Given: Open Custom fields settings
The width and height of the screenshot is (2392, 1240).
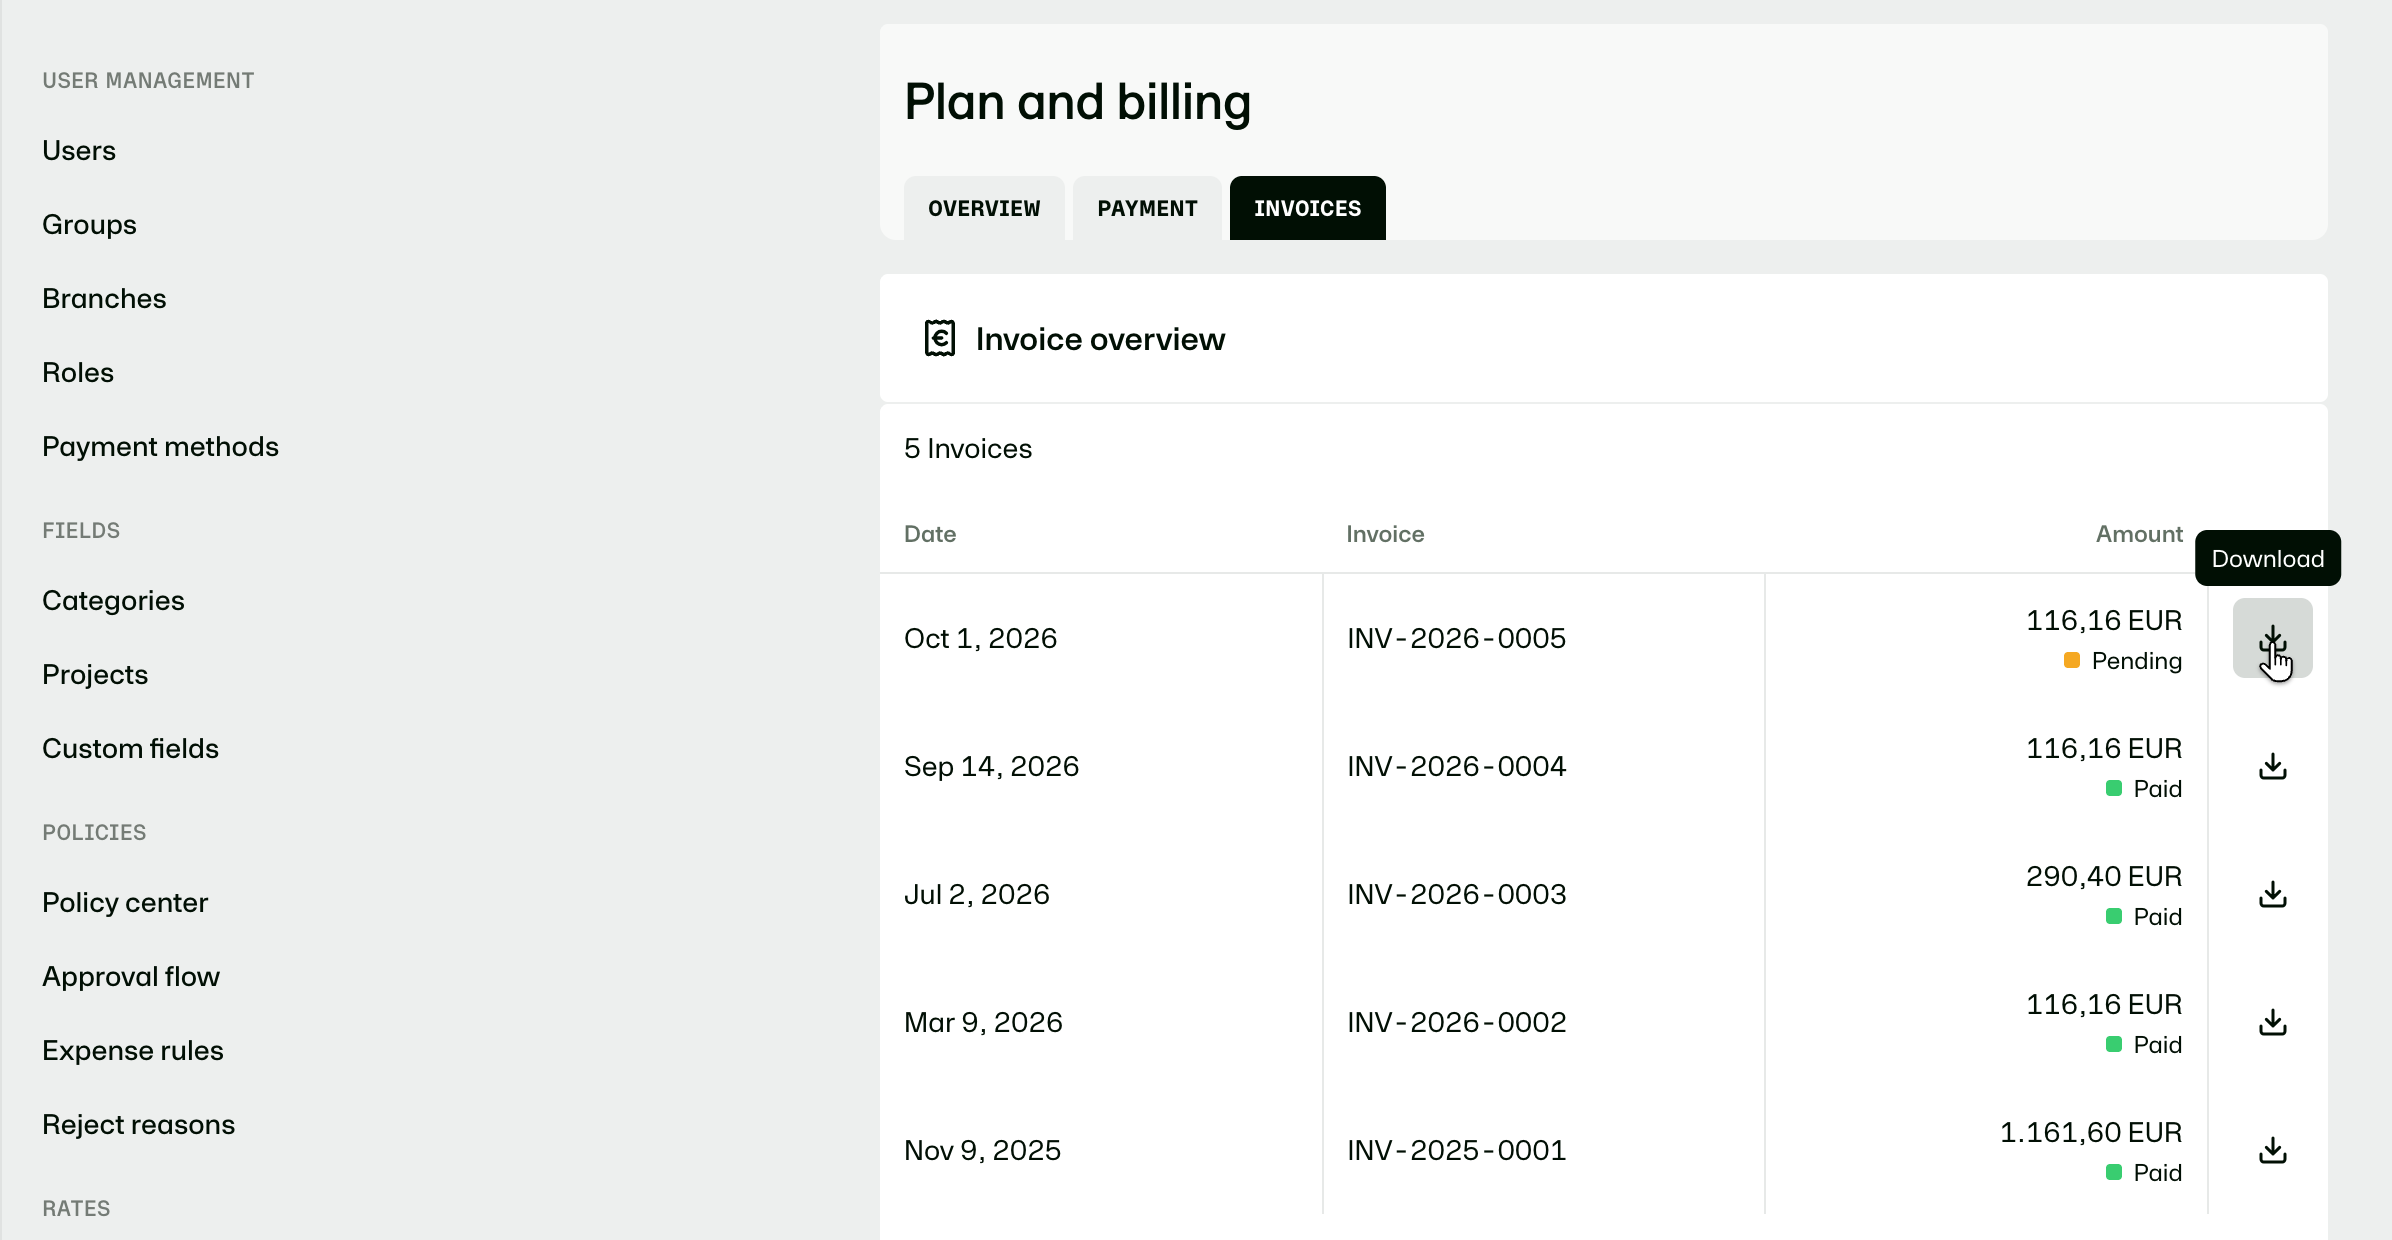Looking at the screenshot, I should [130, 748].
